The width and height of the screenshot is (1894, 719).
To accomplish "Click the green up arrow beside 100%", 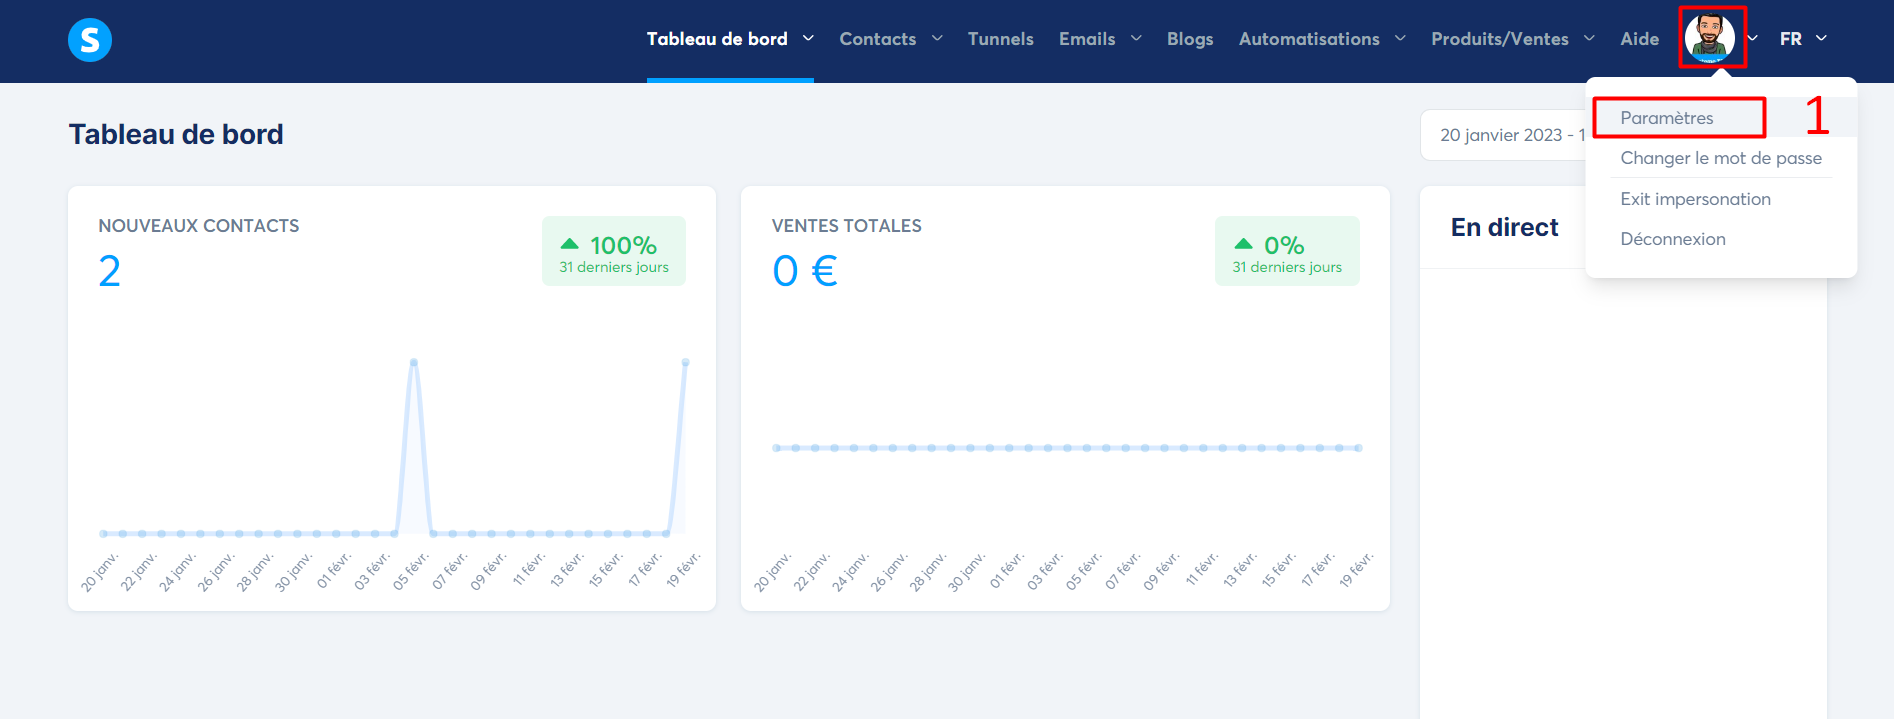I will (570, 243).
